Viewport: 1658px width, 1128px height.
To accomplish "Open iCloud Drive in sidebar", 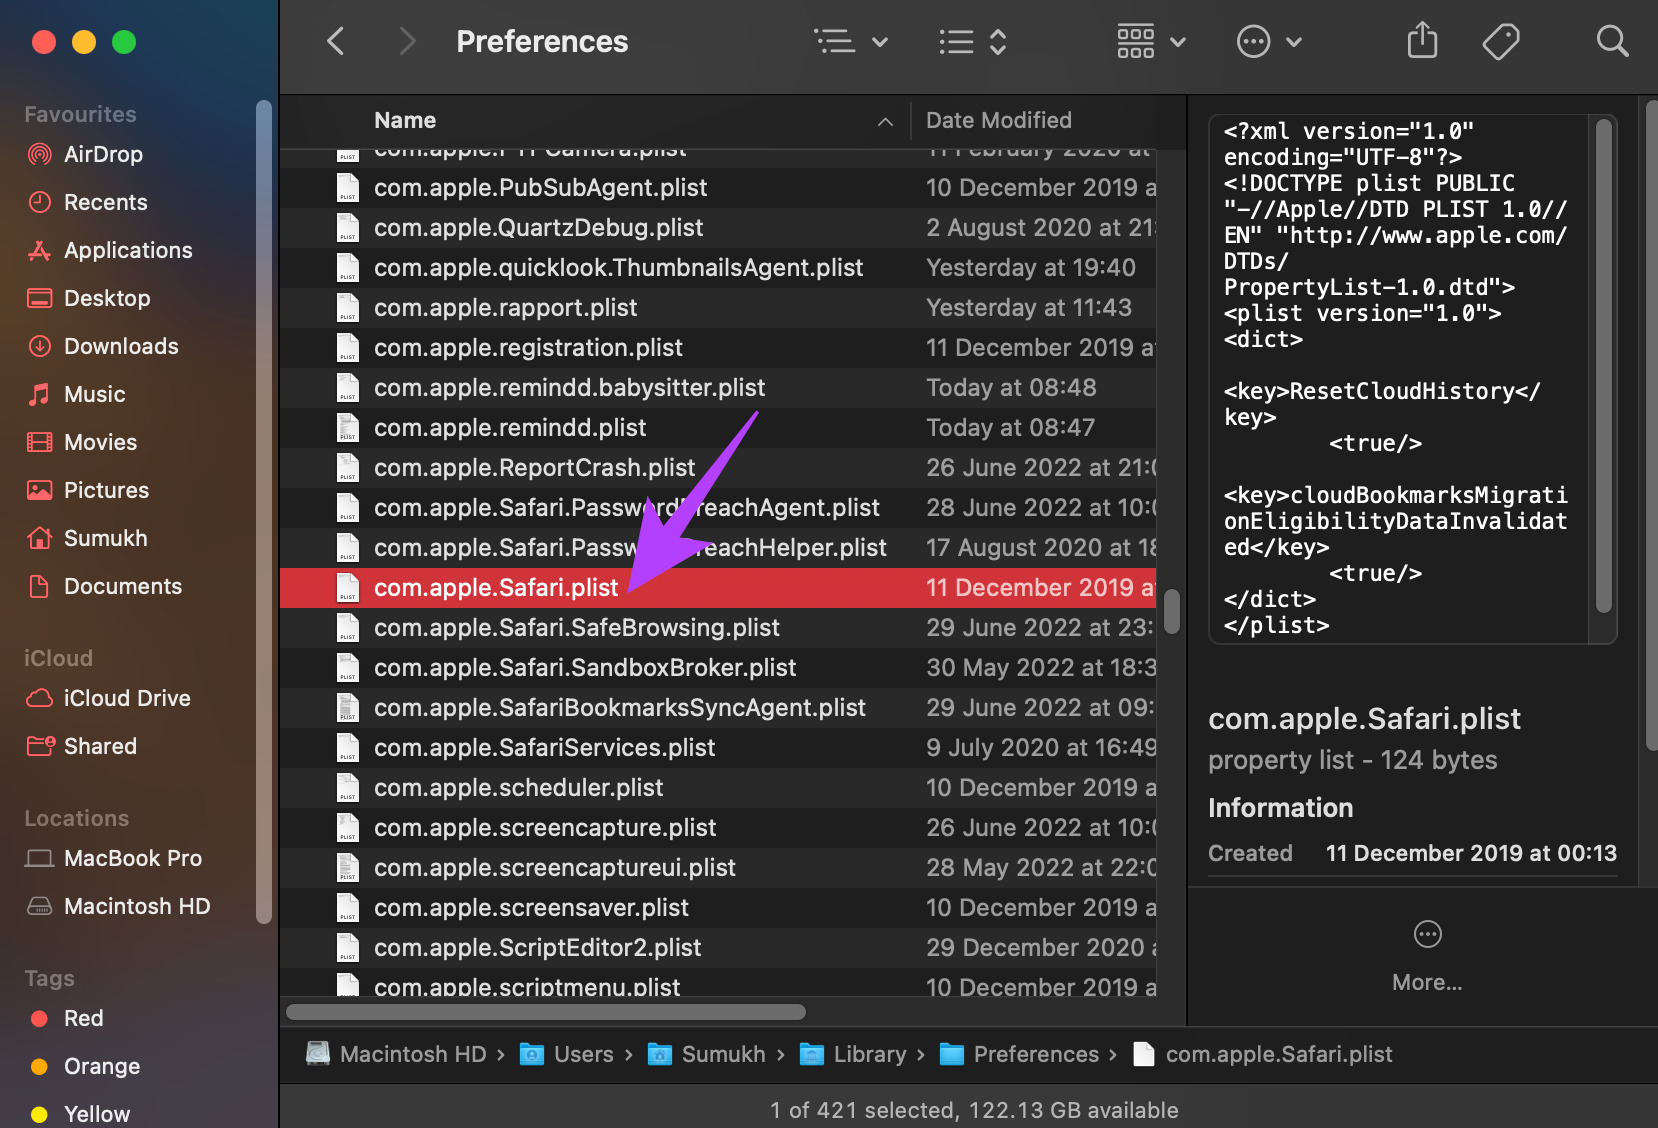I will [127, 698].
